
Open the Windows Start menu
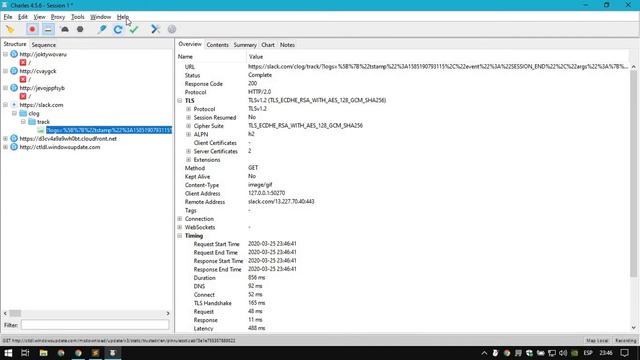(8, 353)
